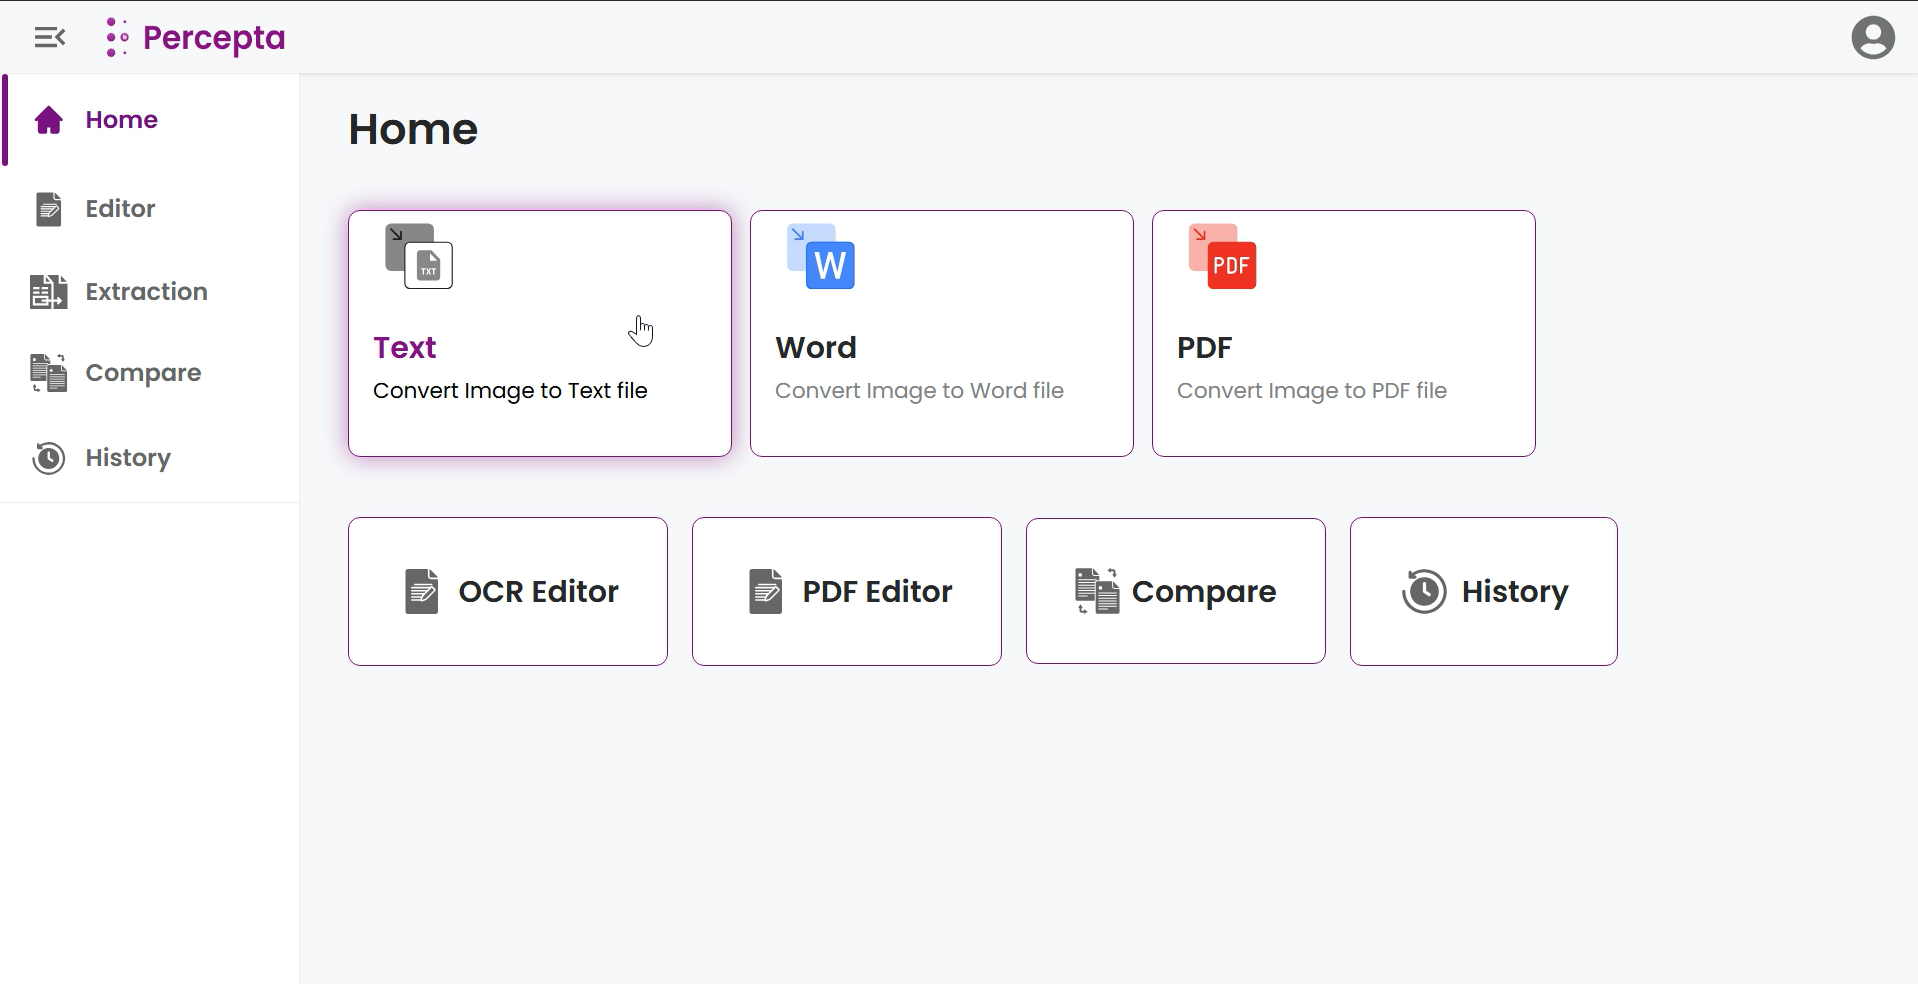Open Convert Image to Word file card
The height and width of the screenshot is (984, 1918).
[x=940, y=333]
